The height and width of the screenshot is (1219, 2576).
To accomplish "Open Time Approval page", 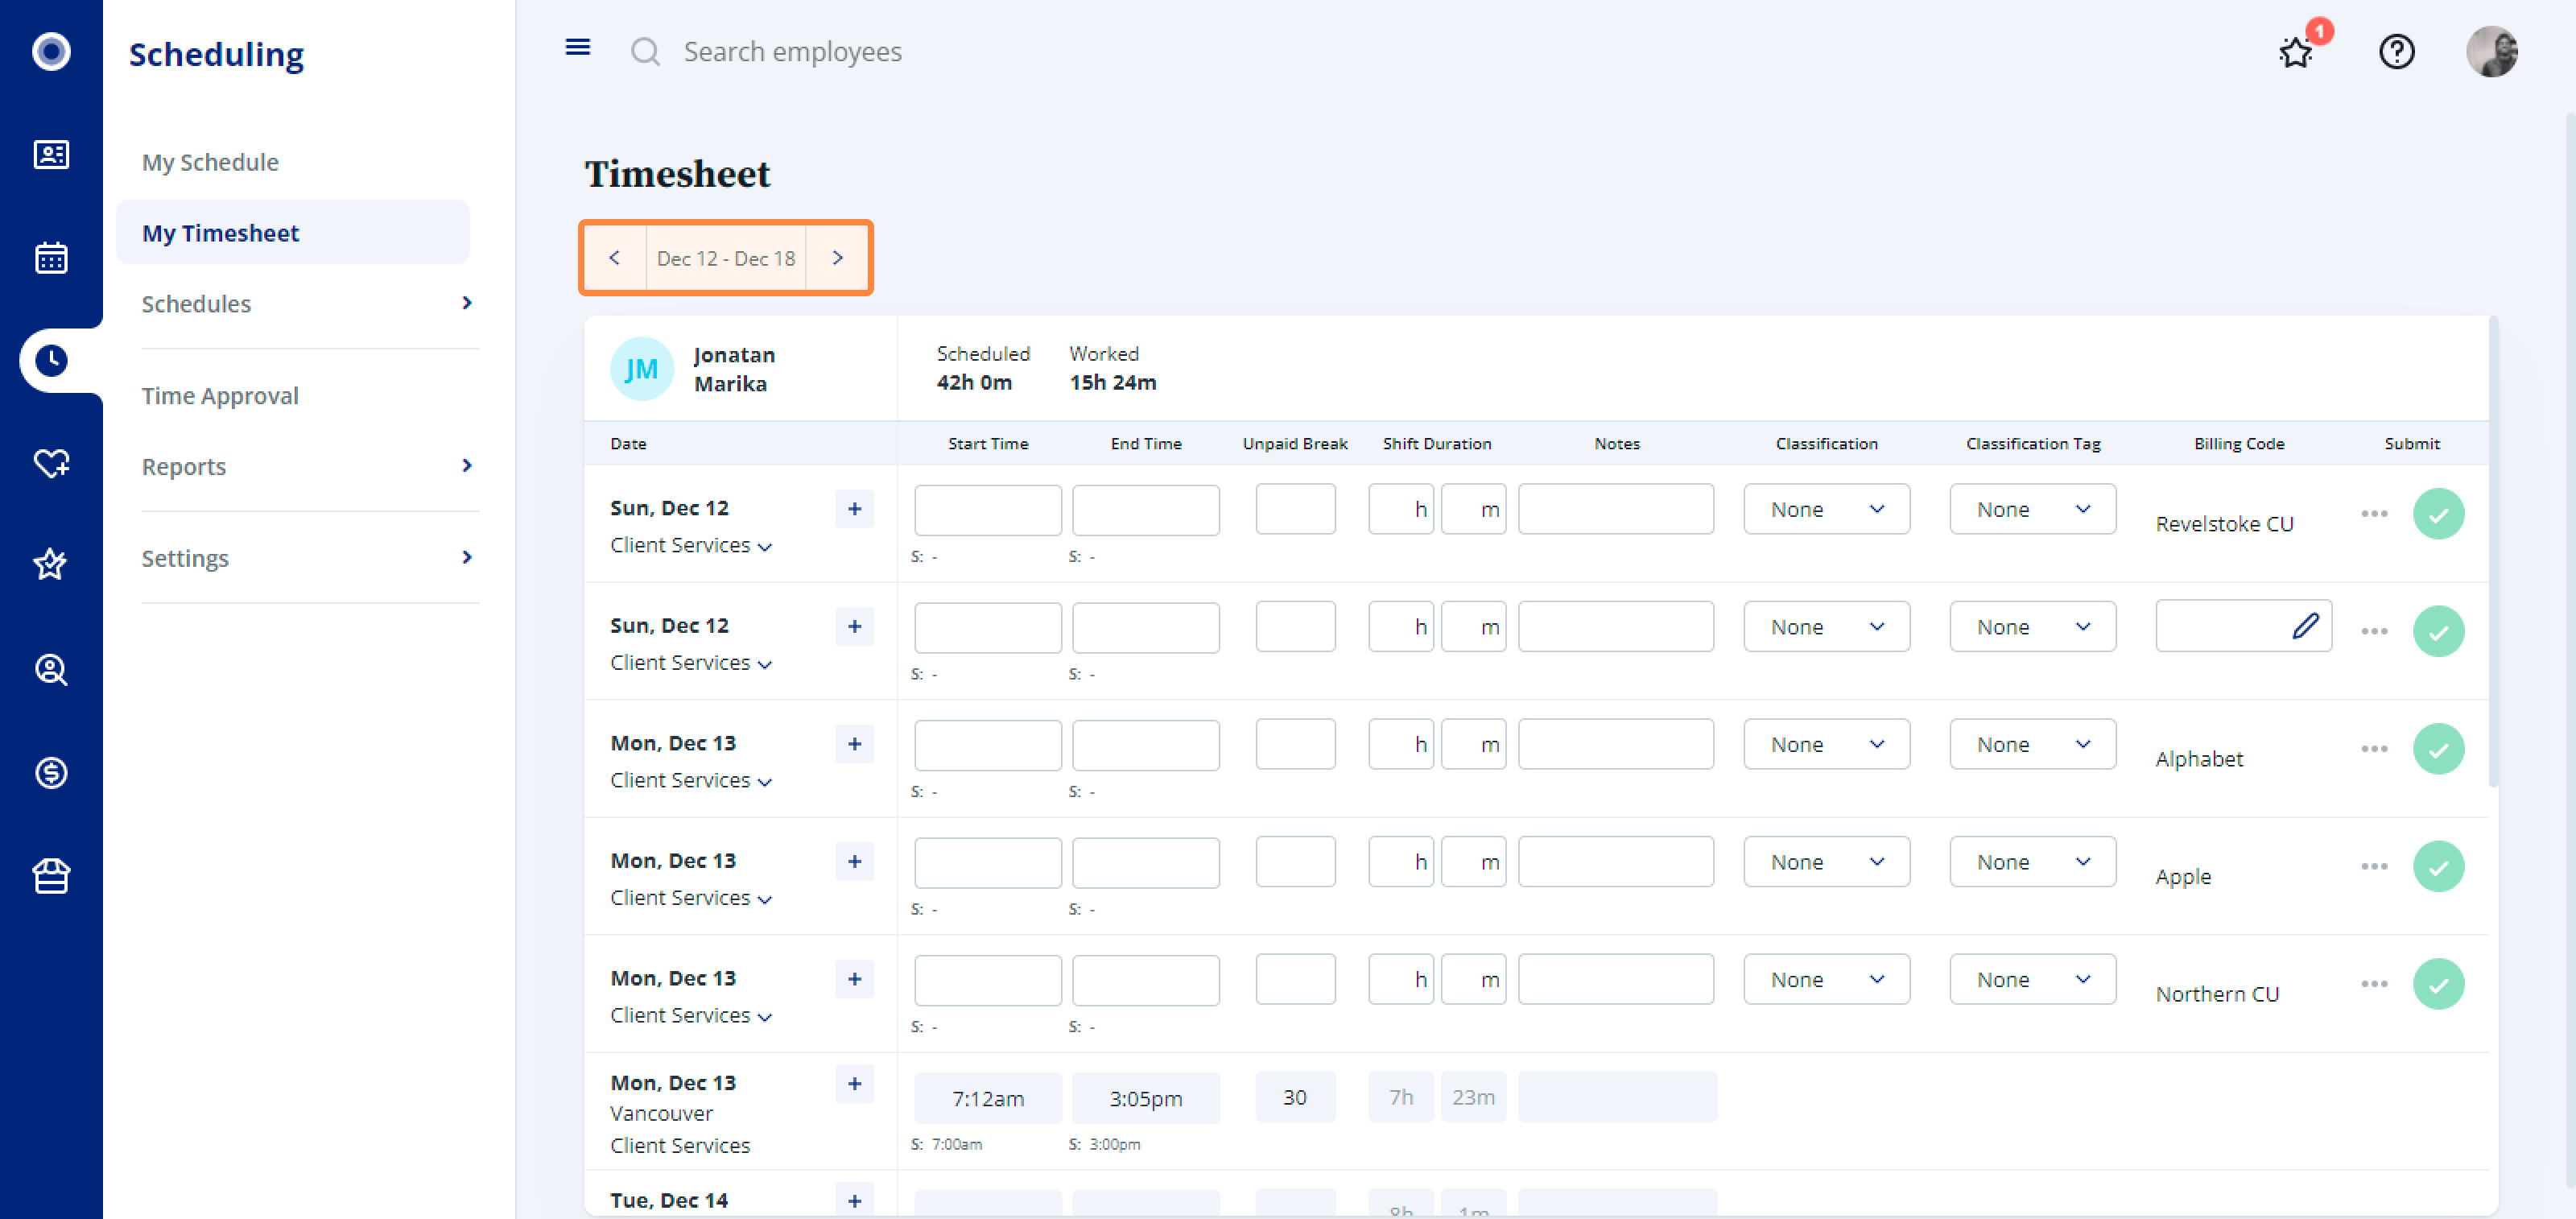I will (x=220, y=395).
